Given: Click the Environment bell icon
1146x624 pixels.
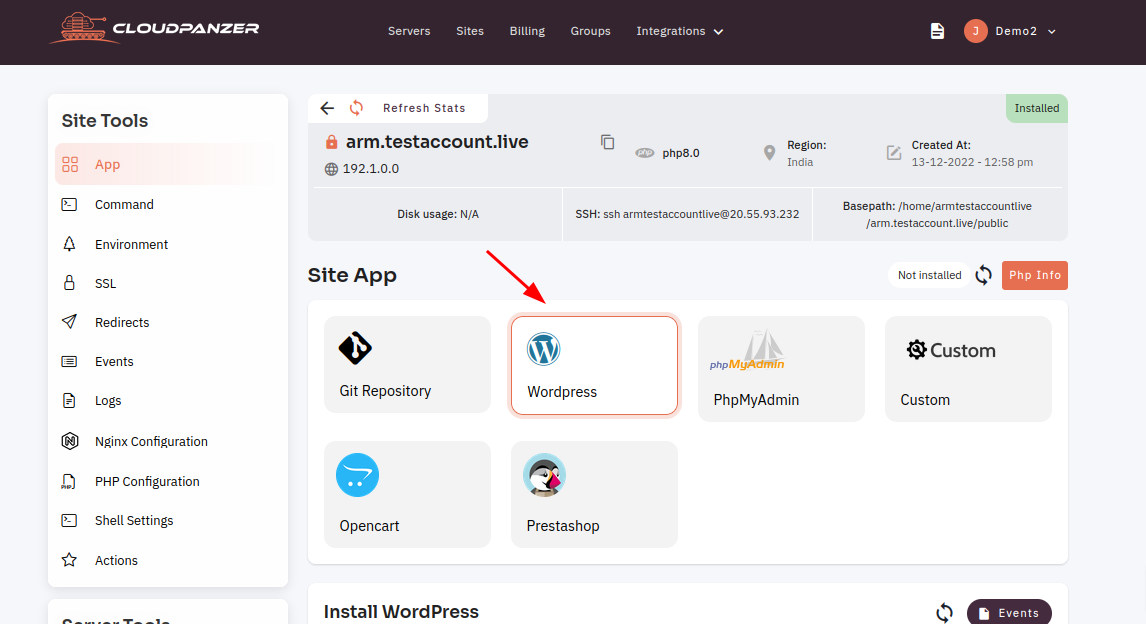Looking at the screenshot, I should (69, 244).
